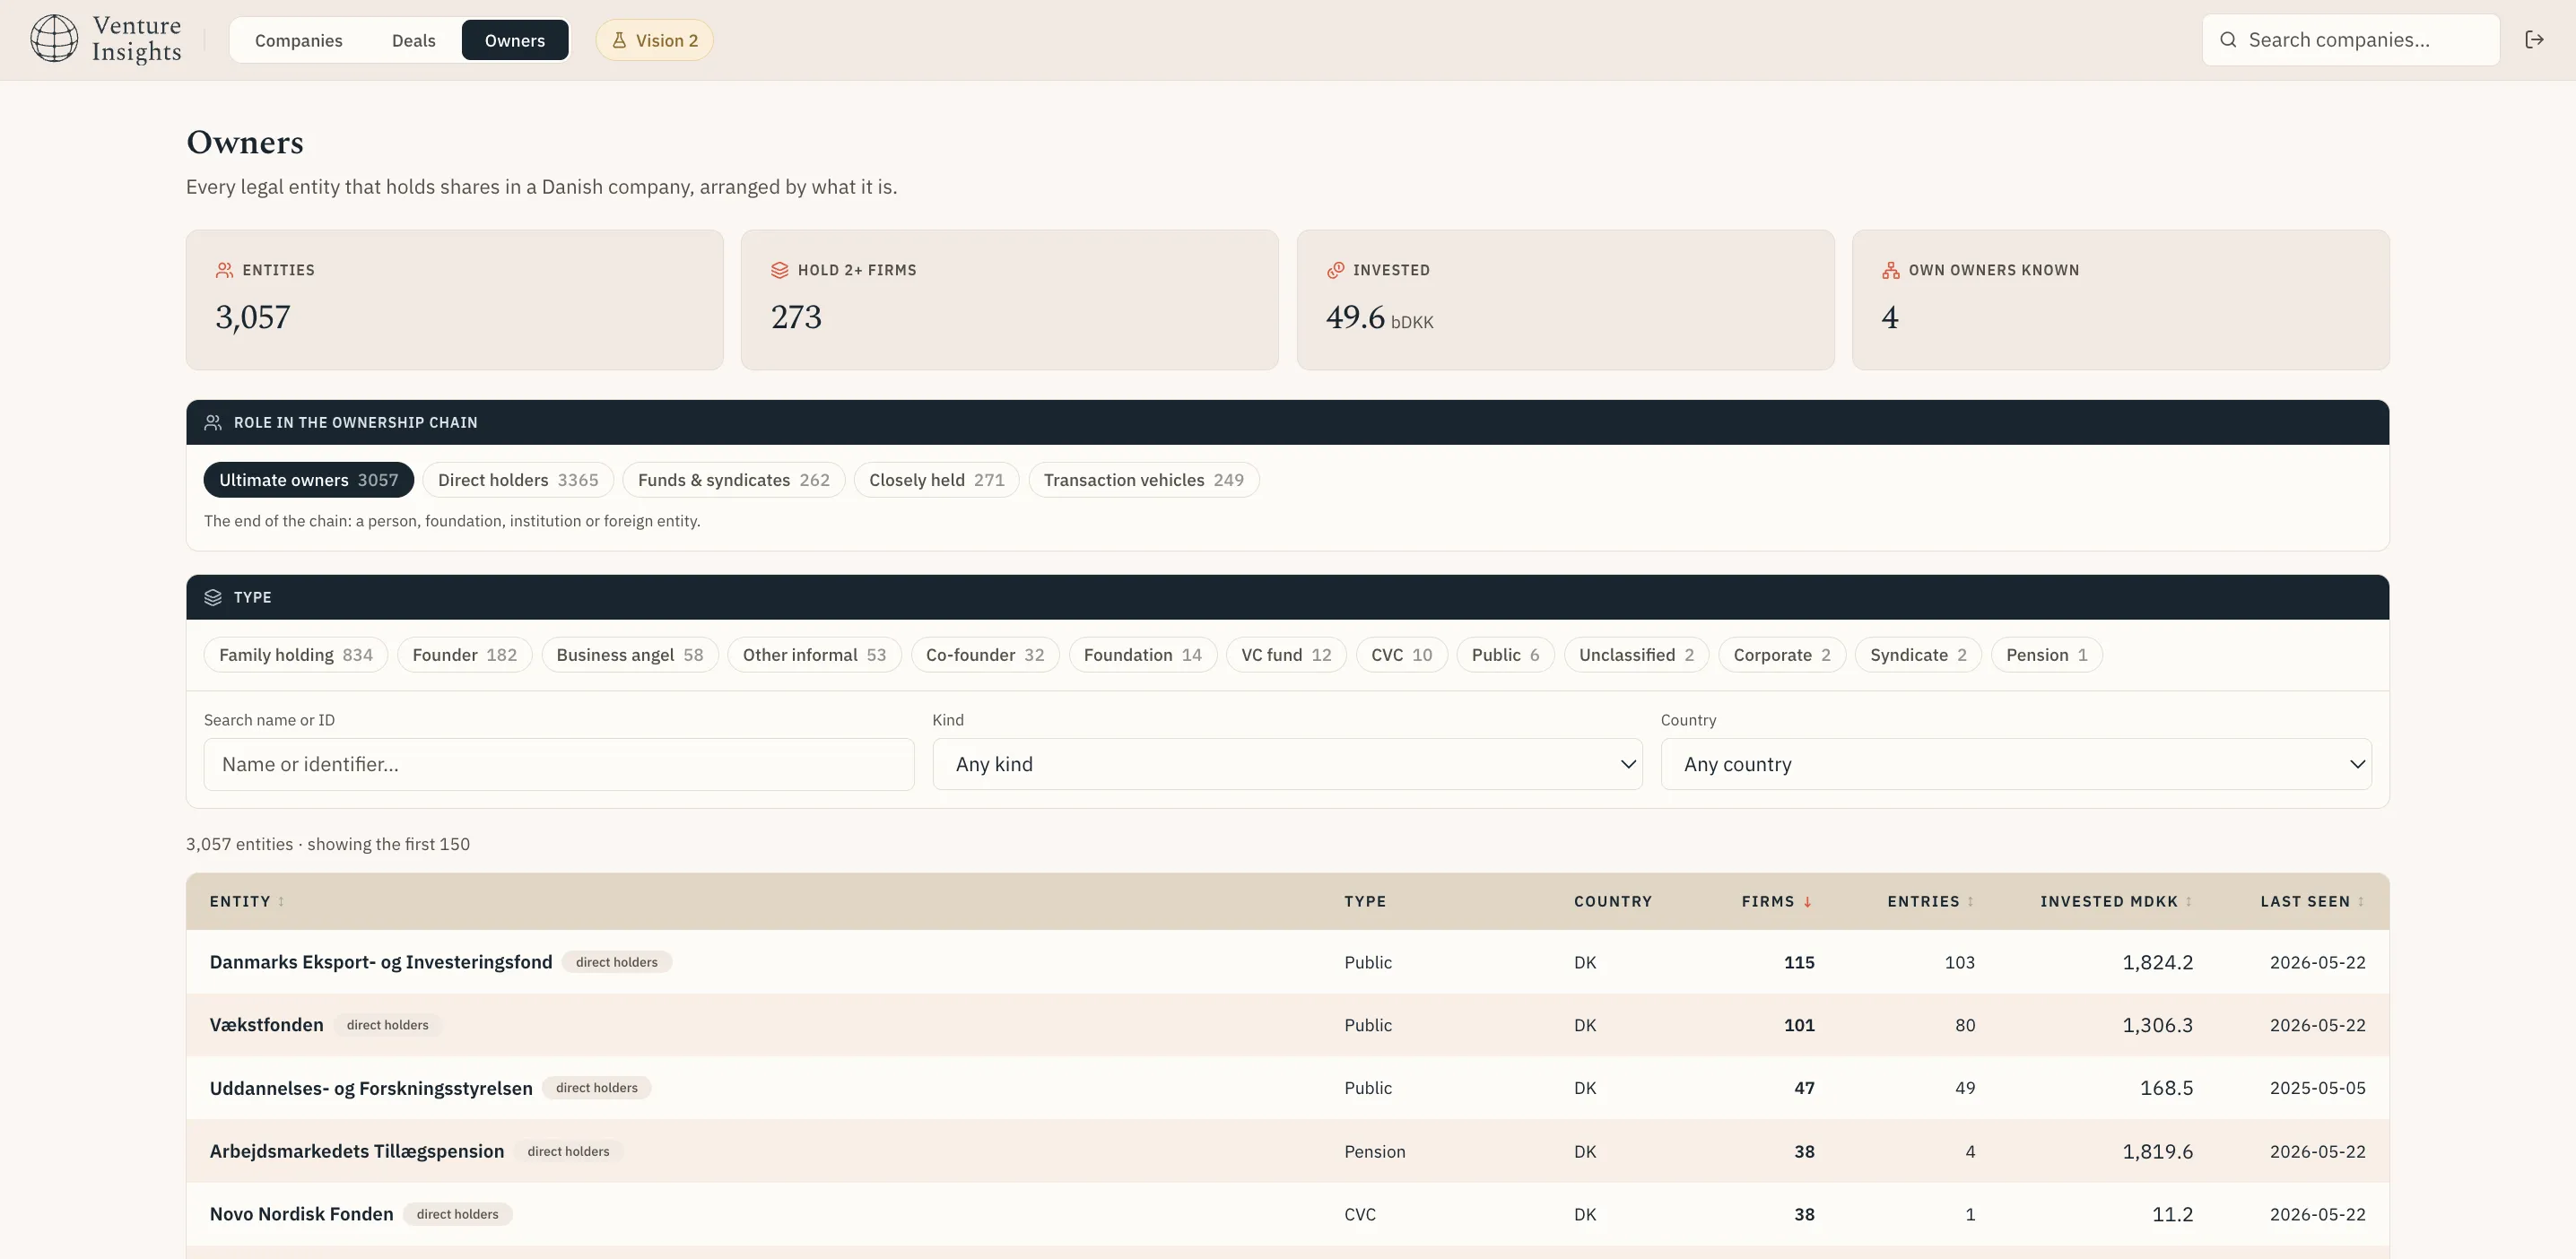Filter by Family holding type
Viewport: 2576px width, 1259px height.
pyautogui.click(x=296, y=655)
